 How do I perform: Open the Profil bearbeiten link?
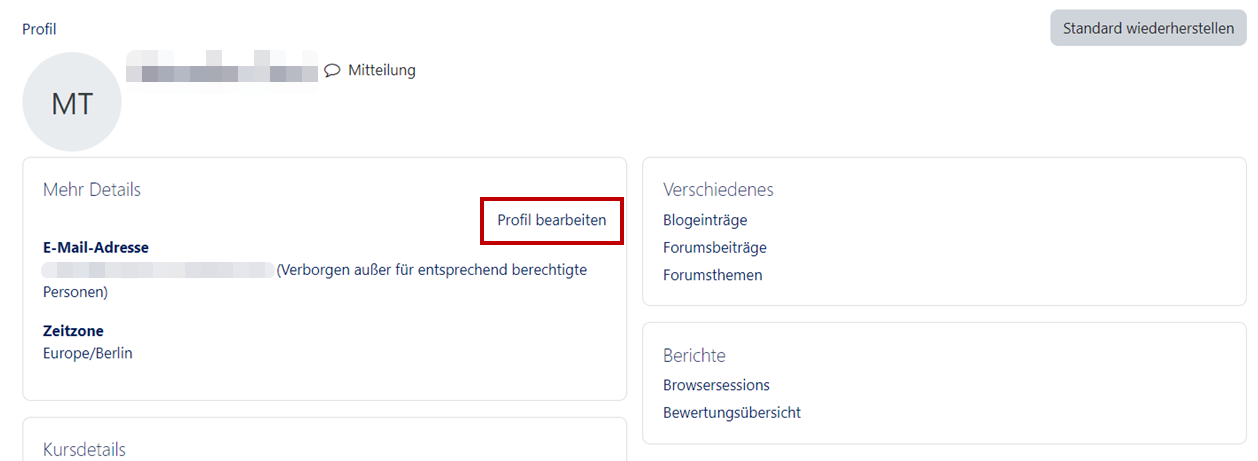[x=552, y=220]
